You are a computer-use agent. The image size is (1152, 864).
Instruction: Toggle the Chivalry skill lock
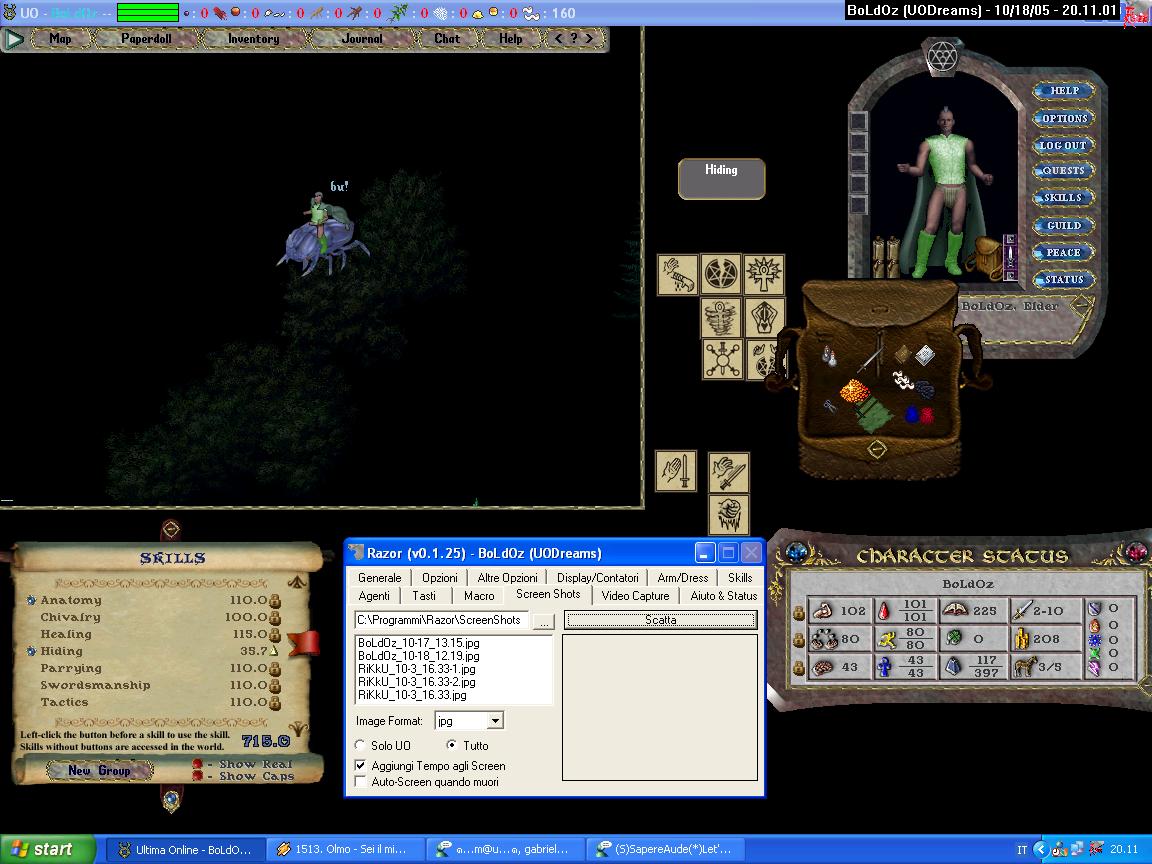coord(275,617)
